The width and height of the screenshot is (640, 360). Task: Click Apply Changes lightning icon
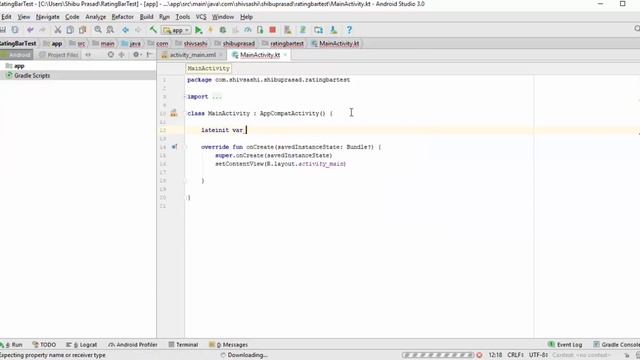tap(211, 30)
